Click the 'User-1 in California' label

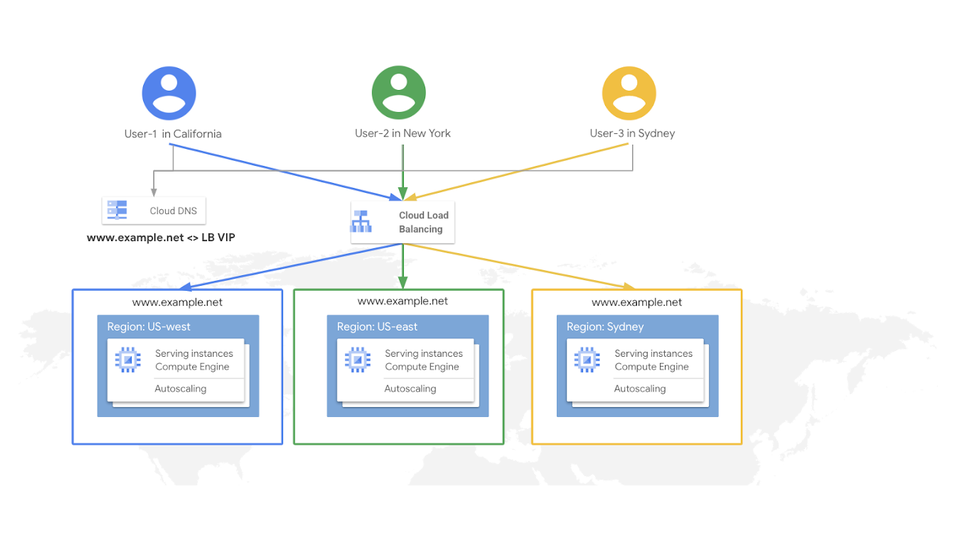[x=173, y=134]
